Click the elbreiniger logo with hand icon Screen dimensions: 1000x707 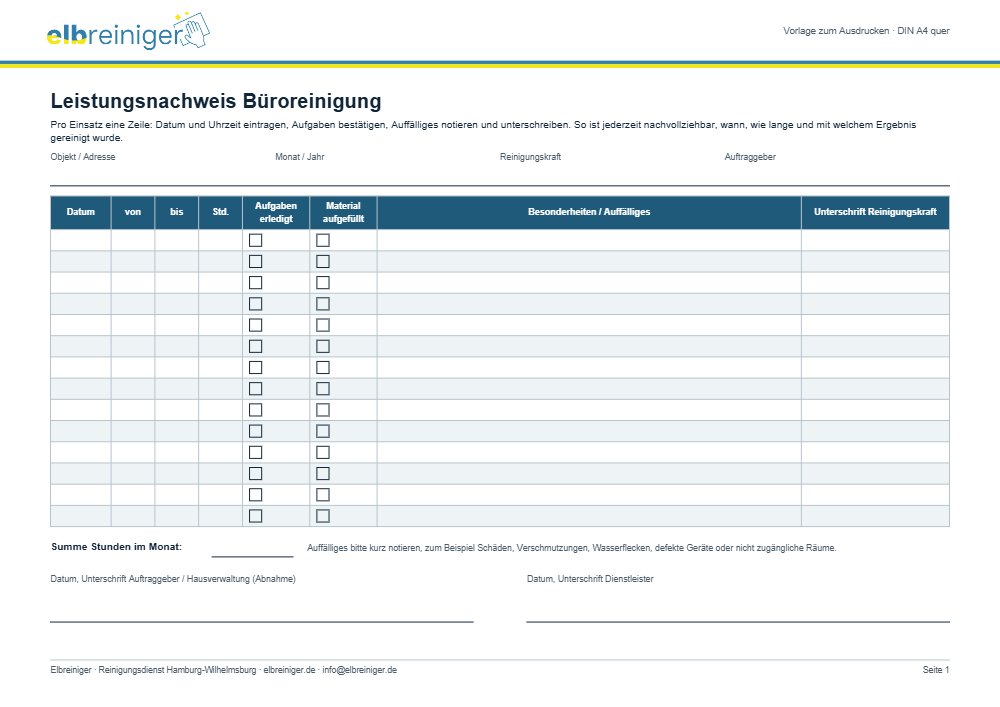pyautogui.click(x=128, y=31)
